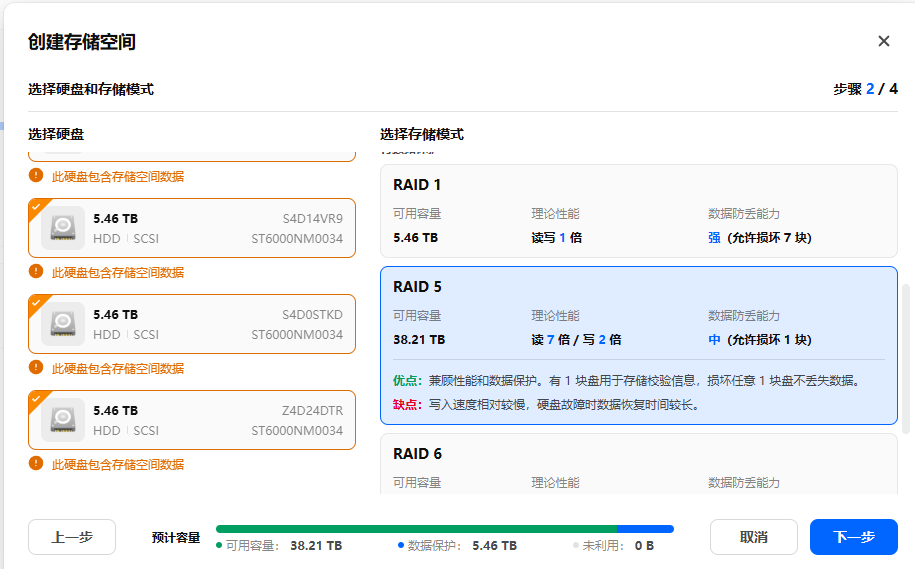This screenshot has width=915, height=569.
Task: Click the hard drive icon for disk Z4D24DTR
Action: coord(63,419)
